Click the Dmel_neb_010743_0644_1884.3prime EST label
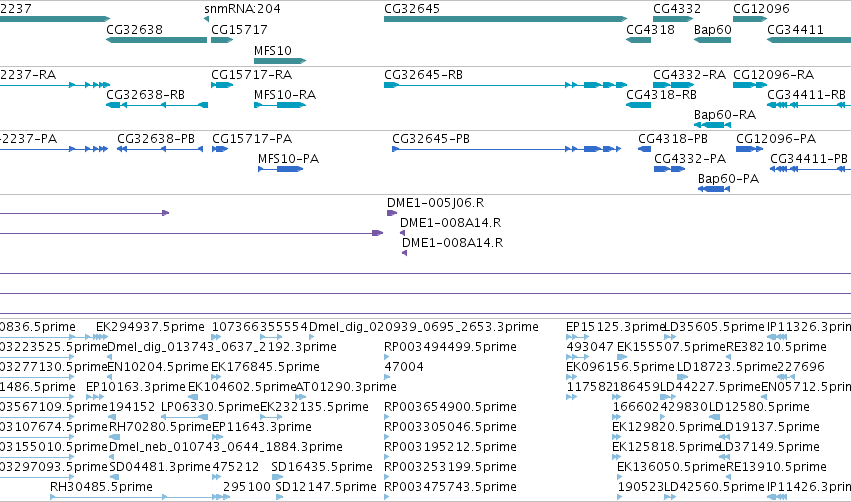Image resolution: width=851 pixels, height=502 pixels. [226, 447]
